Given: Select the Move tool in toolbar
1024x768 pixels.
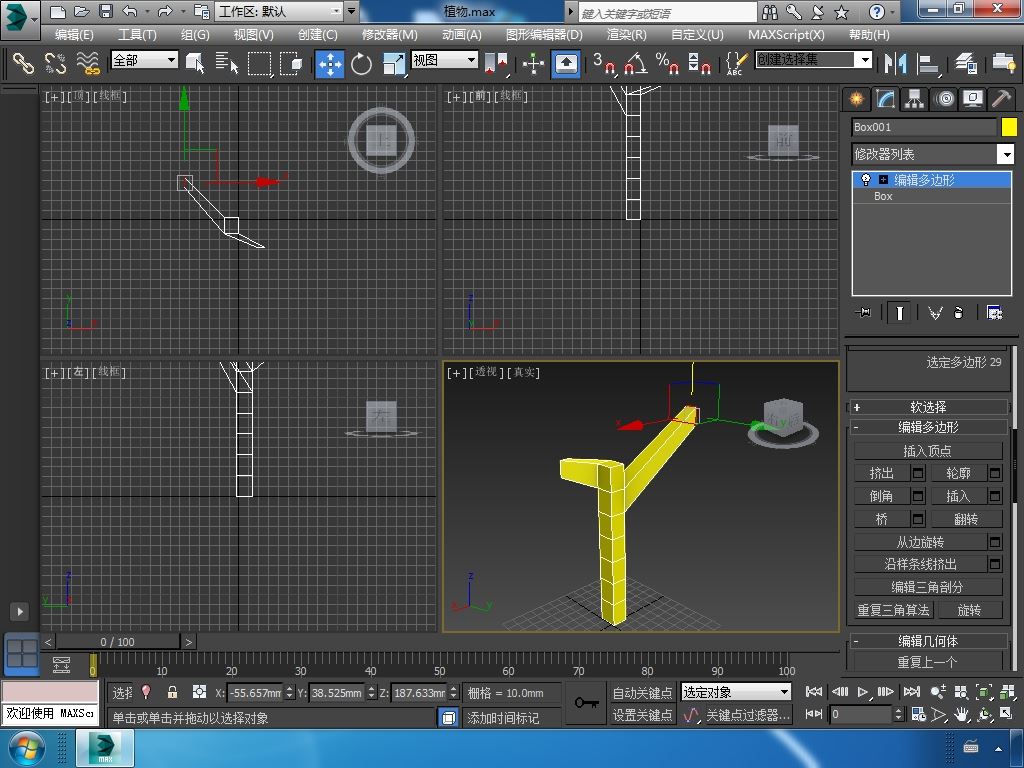Looking at the screenshot, I should pos(330,64).
